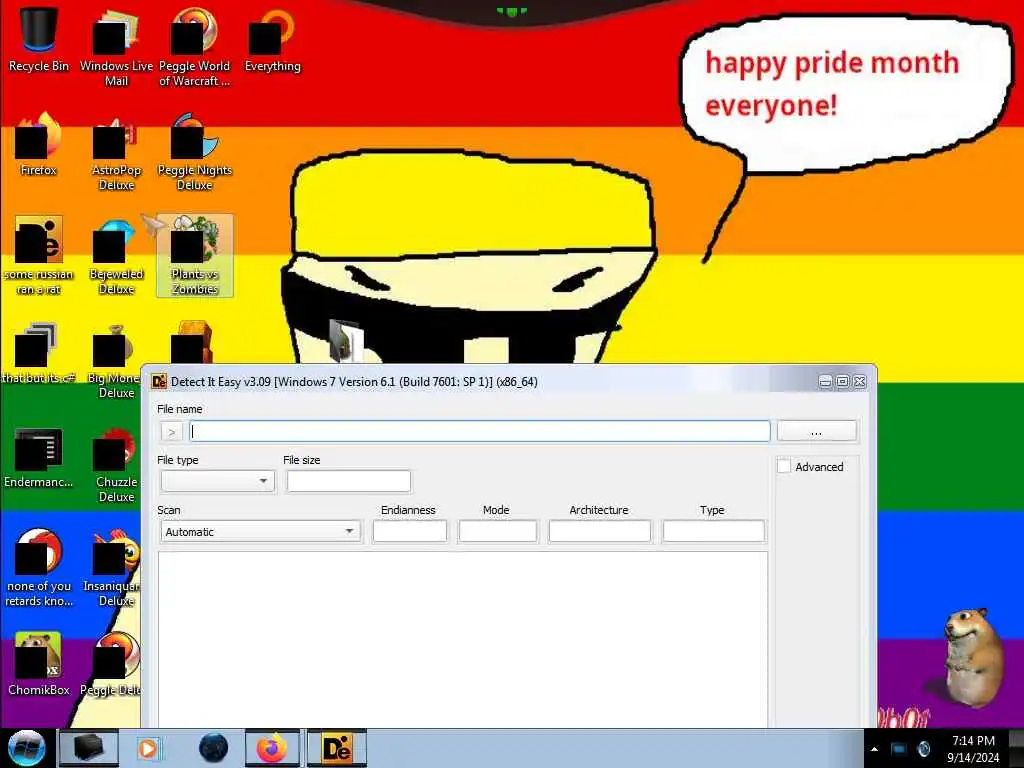The height and width of the screenshot is (768, 1024).
Task: Open Peggle Nights Deluxe desktop icon
Action: click(195, 152)
